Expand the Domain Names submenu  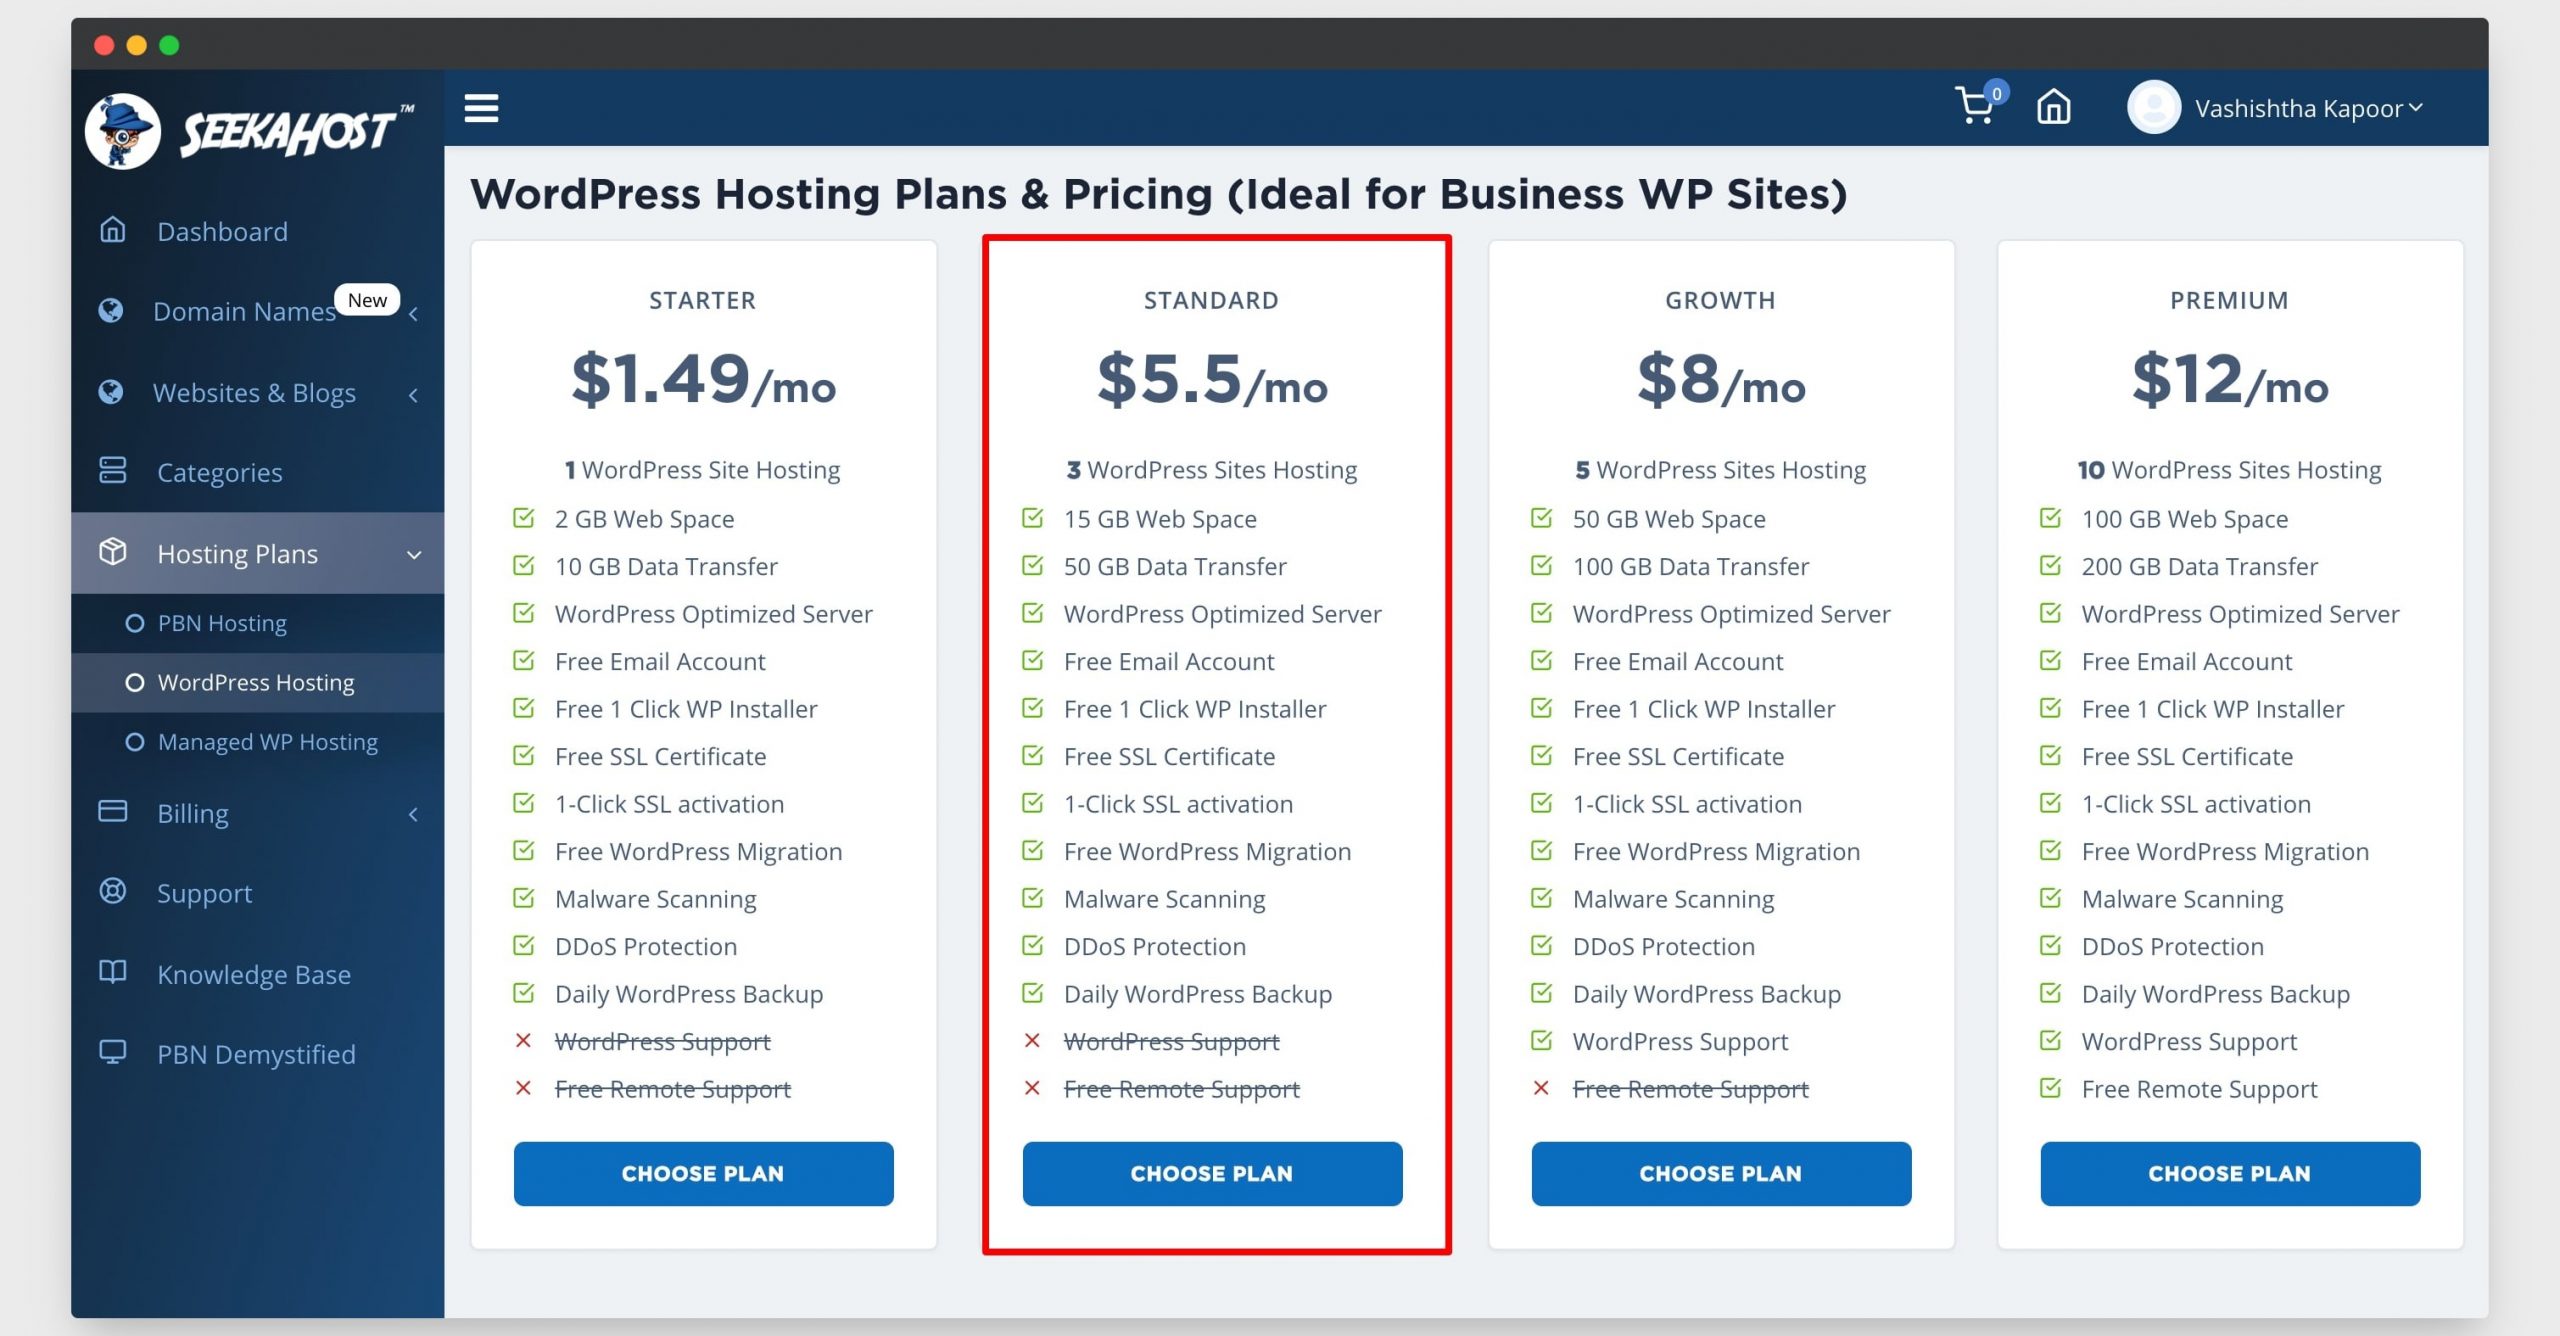(x=420, y=310)
